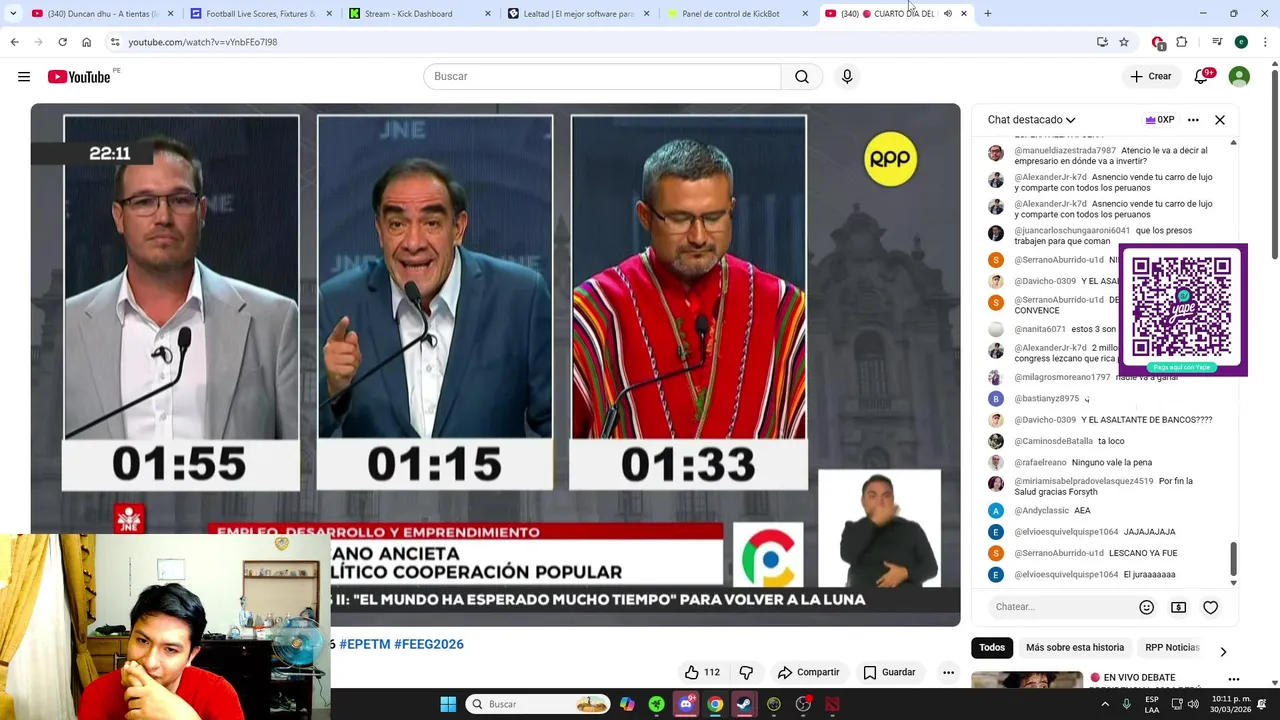Open Chrome three-dot menu
This screenshot has width=1280, height=720.
(x=1265, y=42)
